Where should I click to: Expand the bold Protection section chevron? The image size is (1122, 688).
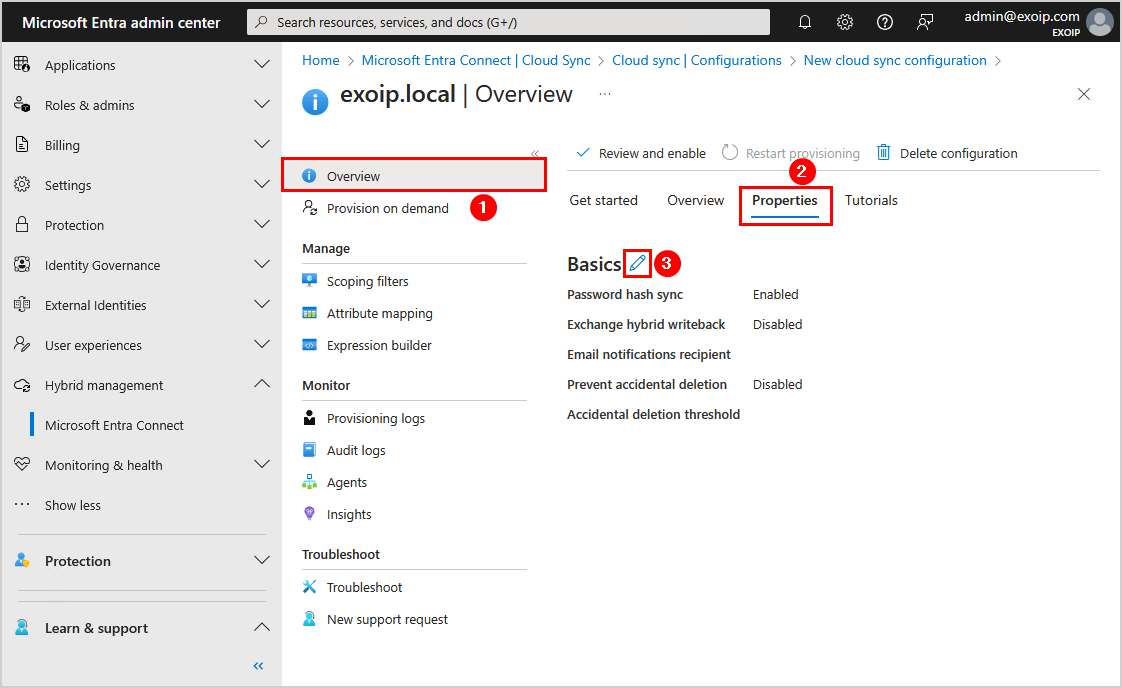262,560
